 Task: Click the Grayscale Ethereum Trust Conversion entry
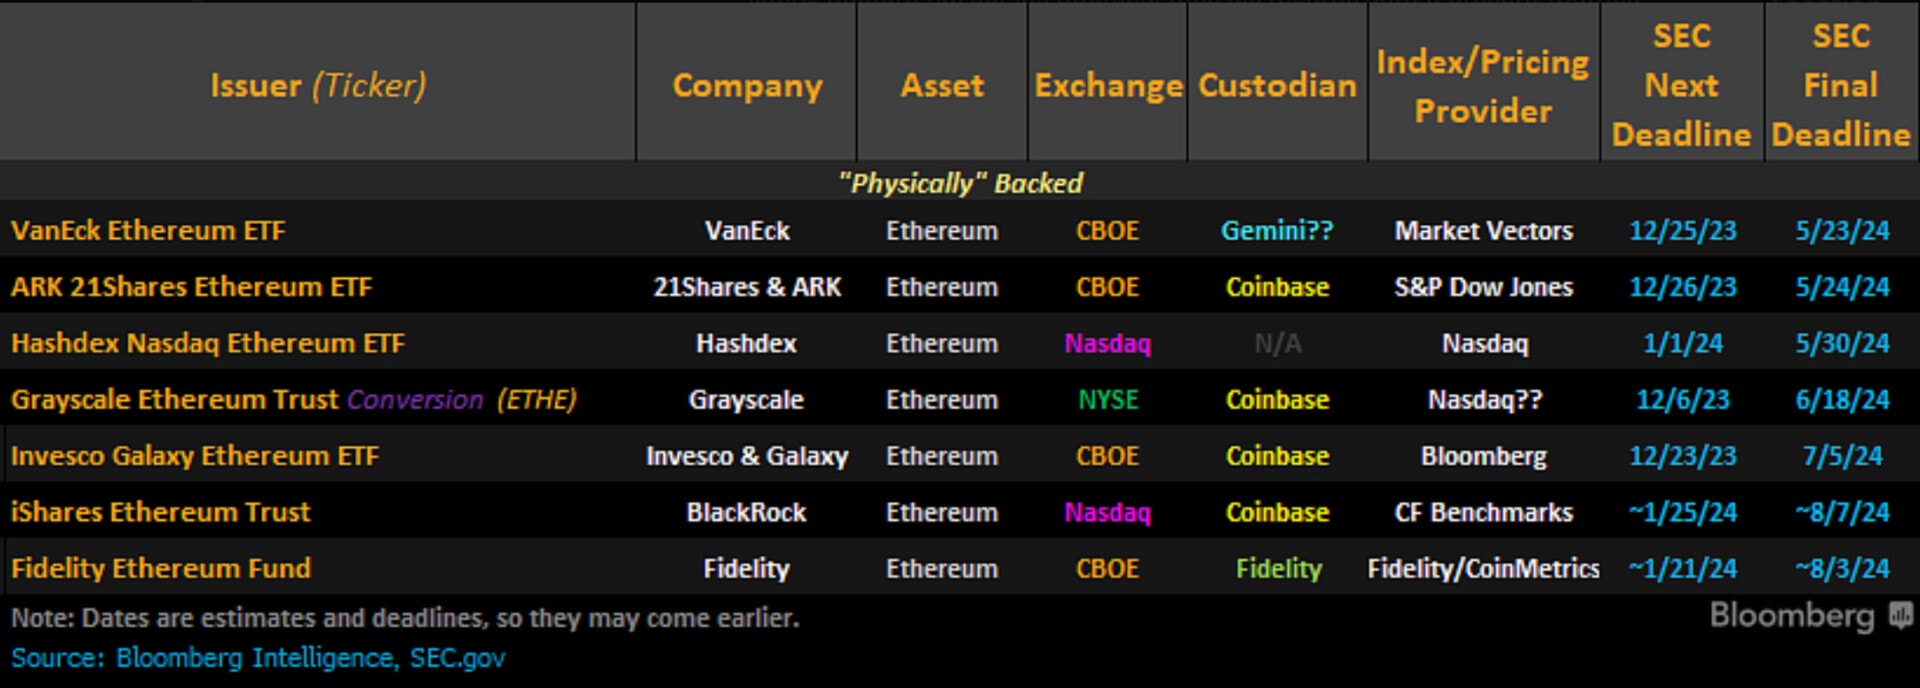293,400
